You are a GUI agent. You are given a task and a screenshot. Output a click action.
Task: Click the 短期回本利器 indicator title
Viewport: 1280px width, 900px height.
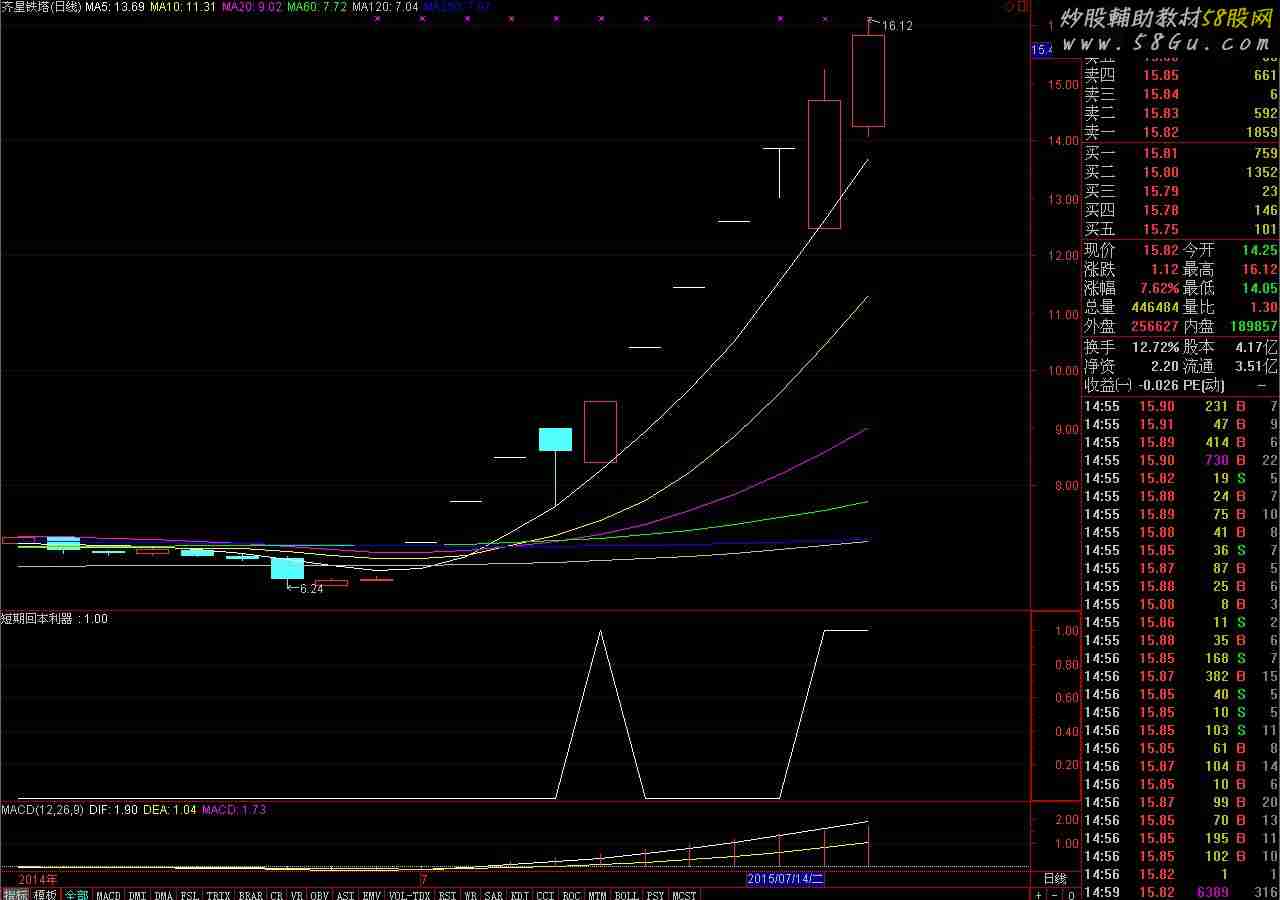[x=40, y=619]
